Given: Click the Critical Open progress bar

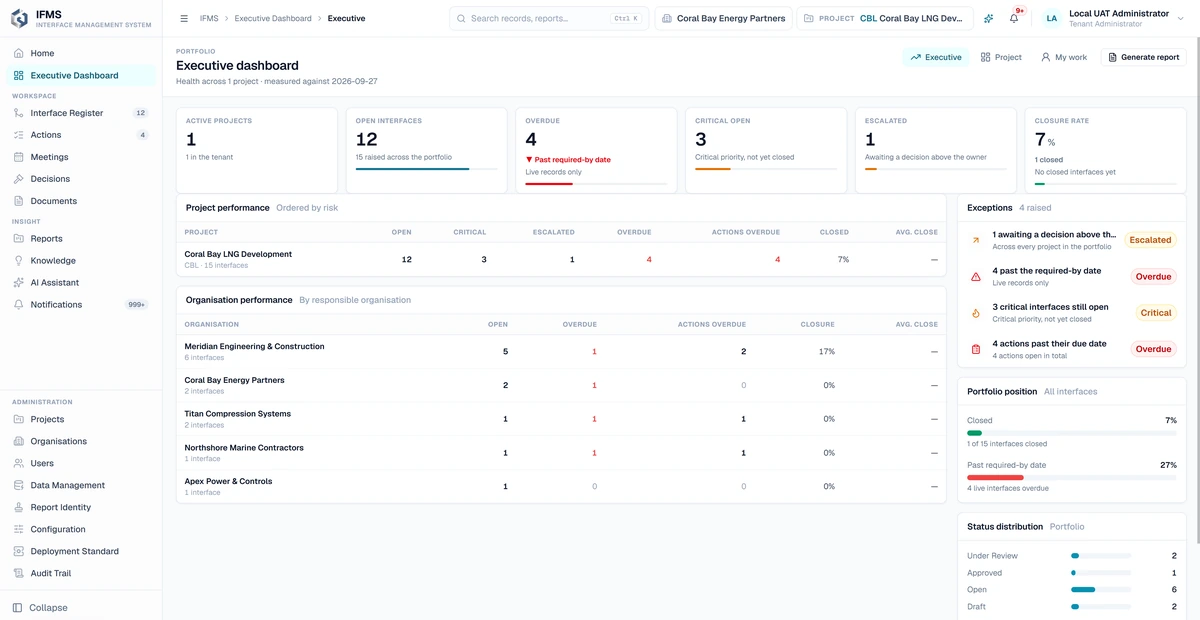Looking at the screenshot, I should tap(766, 169).
